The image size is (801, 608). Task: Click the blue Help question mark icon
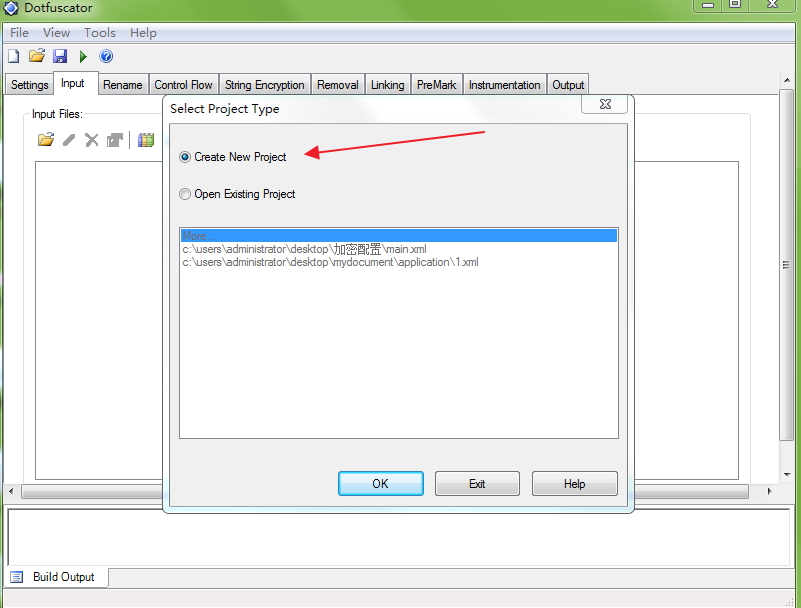point(106,56)
